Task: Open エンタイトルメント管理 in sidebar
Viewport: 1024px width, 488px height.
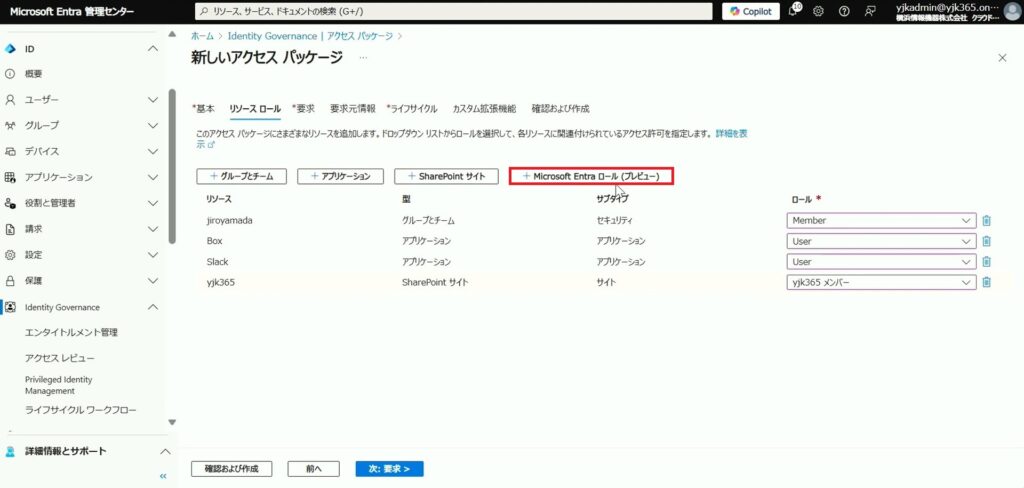Action: coord(71,333)
